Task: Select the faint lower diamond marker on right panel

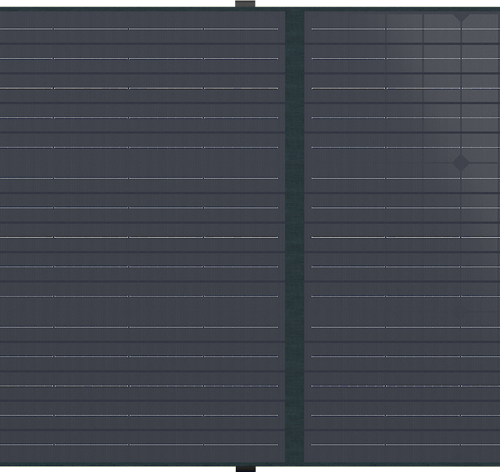Action: point(461,312)
